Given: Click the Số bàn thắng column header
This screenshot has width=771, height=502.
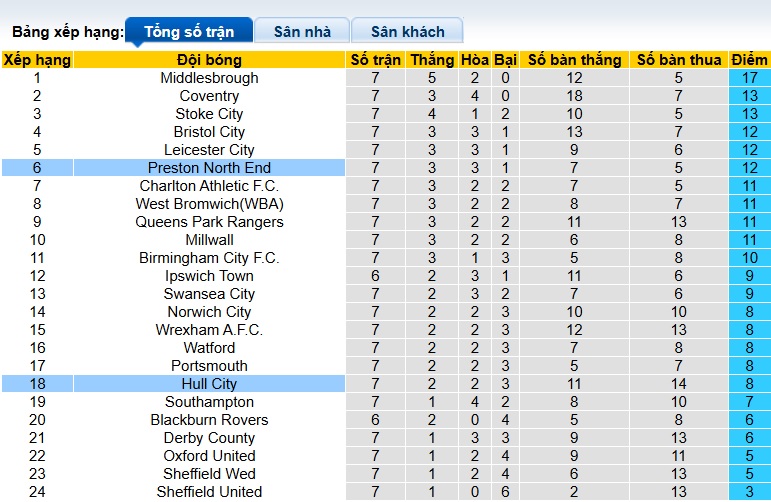Looking at the screenshot, I should click(574, 60).
